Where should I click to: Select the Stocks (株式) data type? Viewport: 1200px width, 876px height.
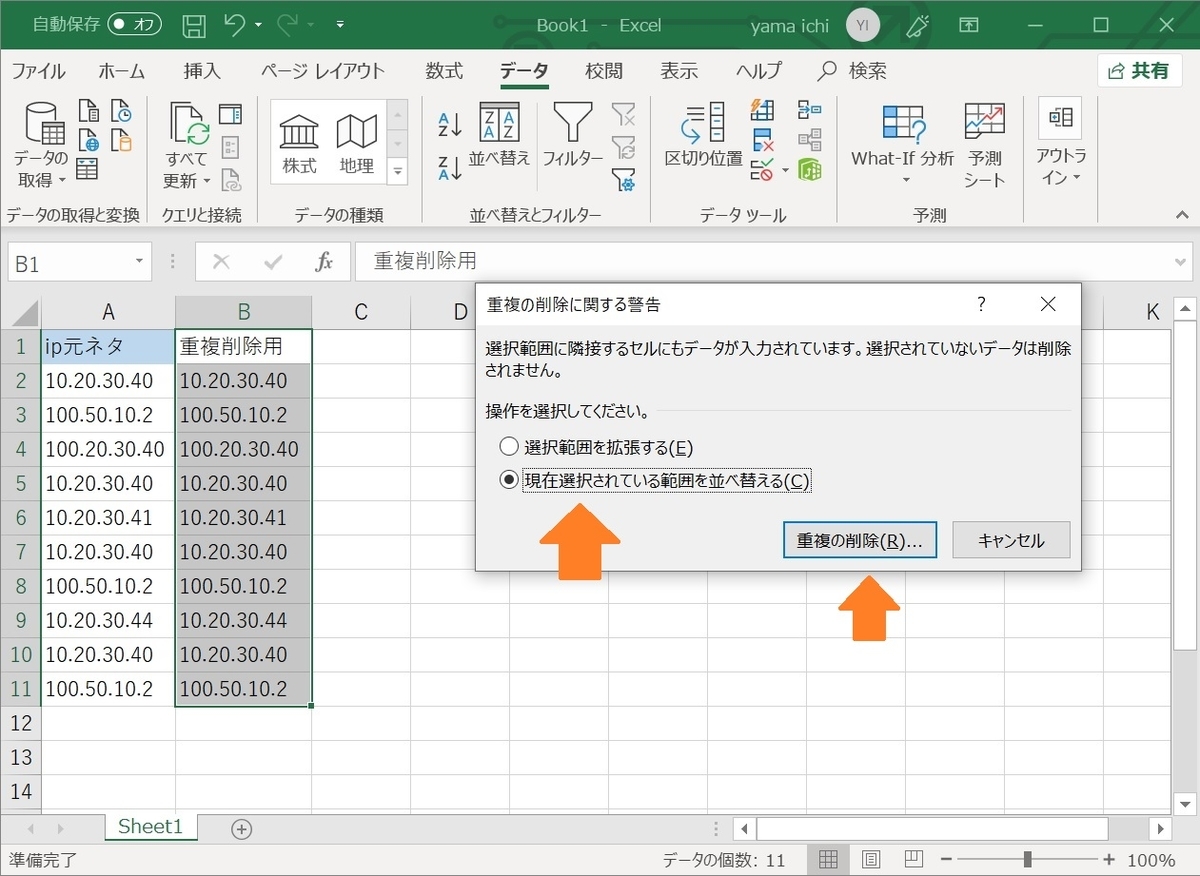[298, 140]
